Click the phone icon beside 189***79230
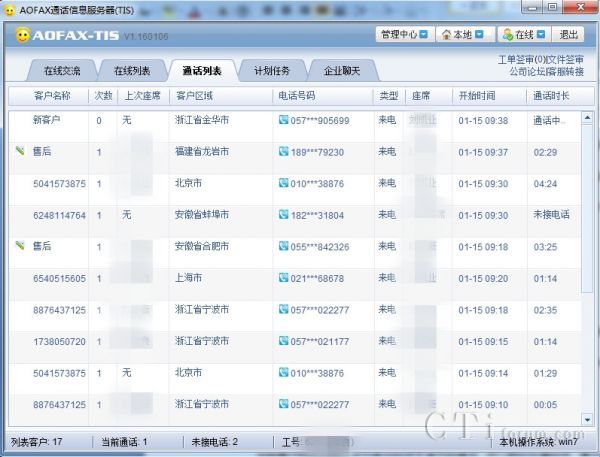Image resolution: width=600 pixels, height=457 pixels. pos(283,152)
